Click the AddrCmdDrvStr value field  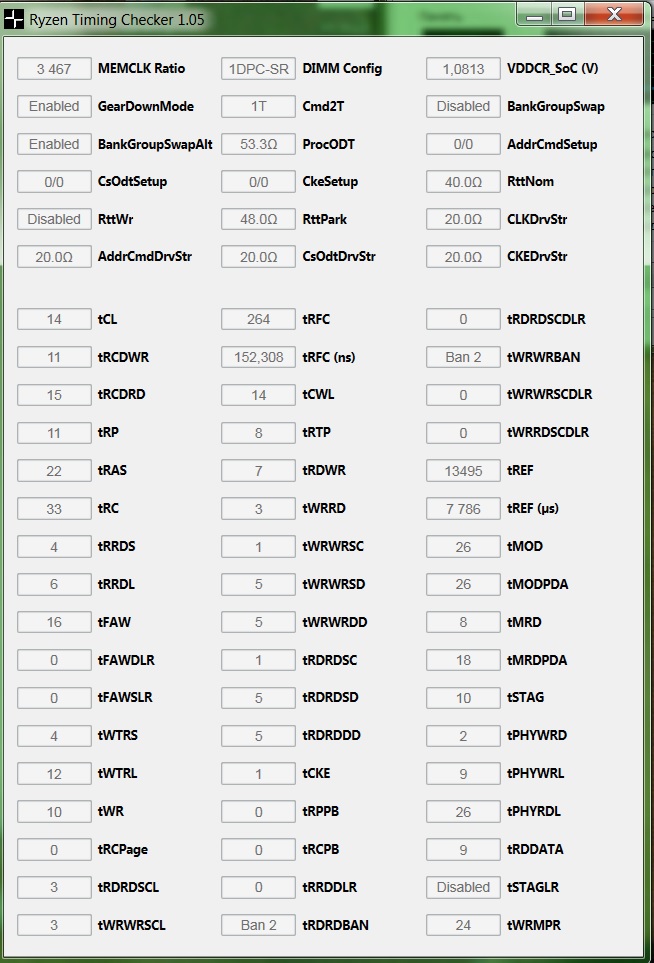coord(54,257)
